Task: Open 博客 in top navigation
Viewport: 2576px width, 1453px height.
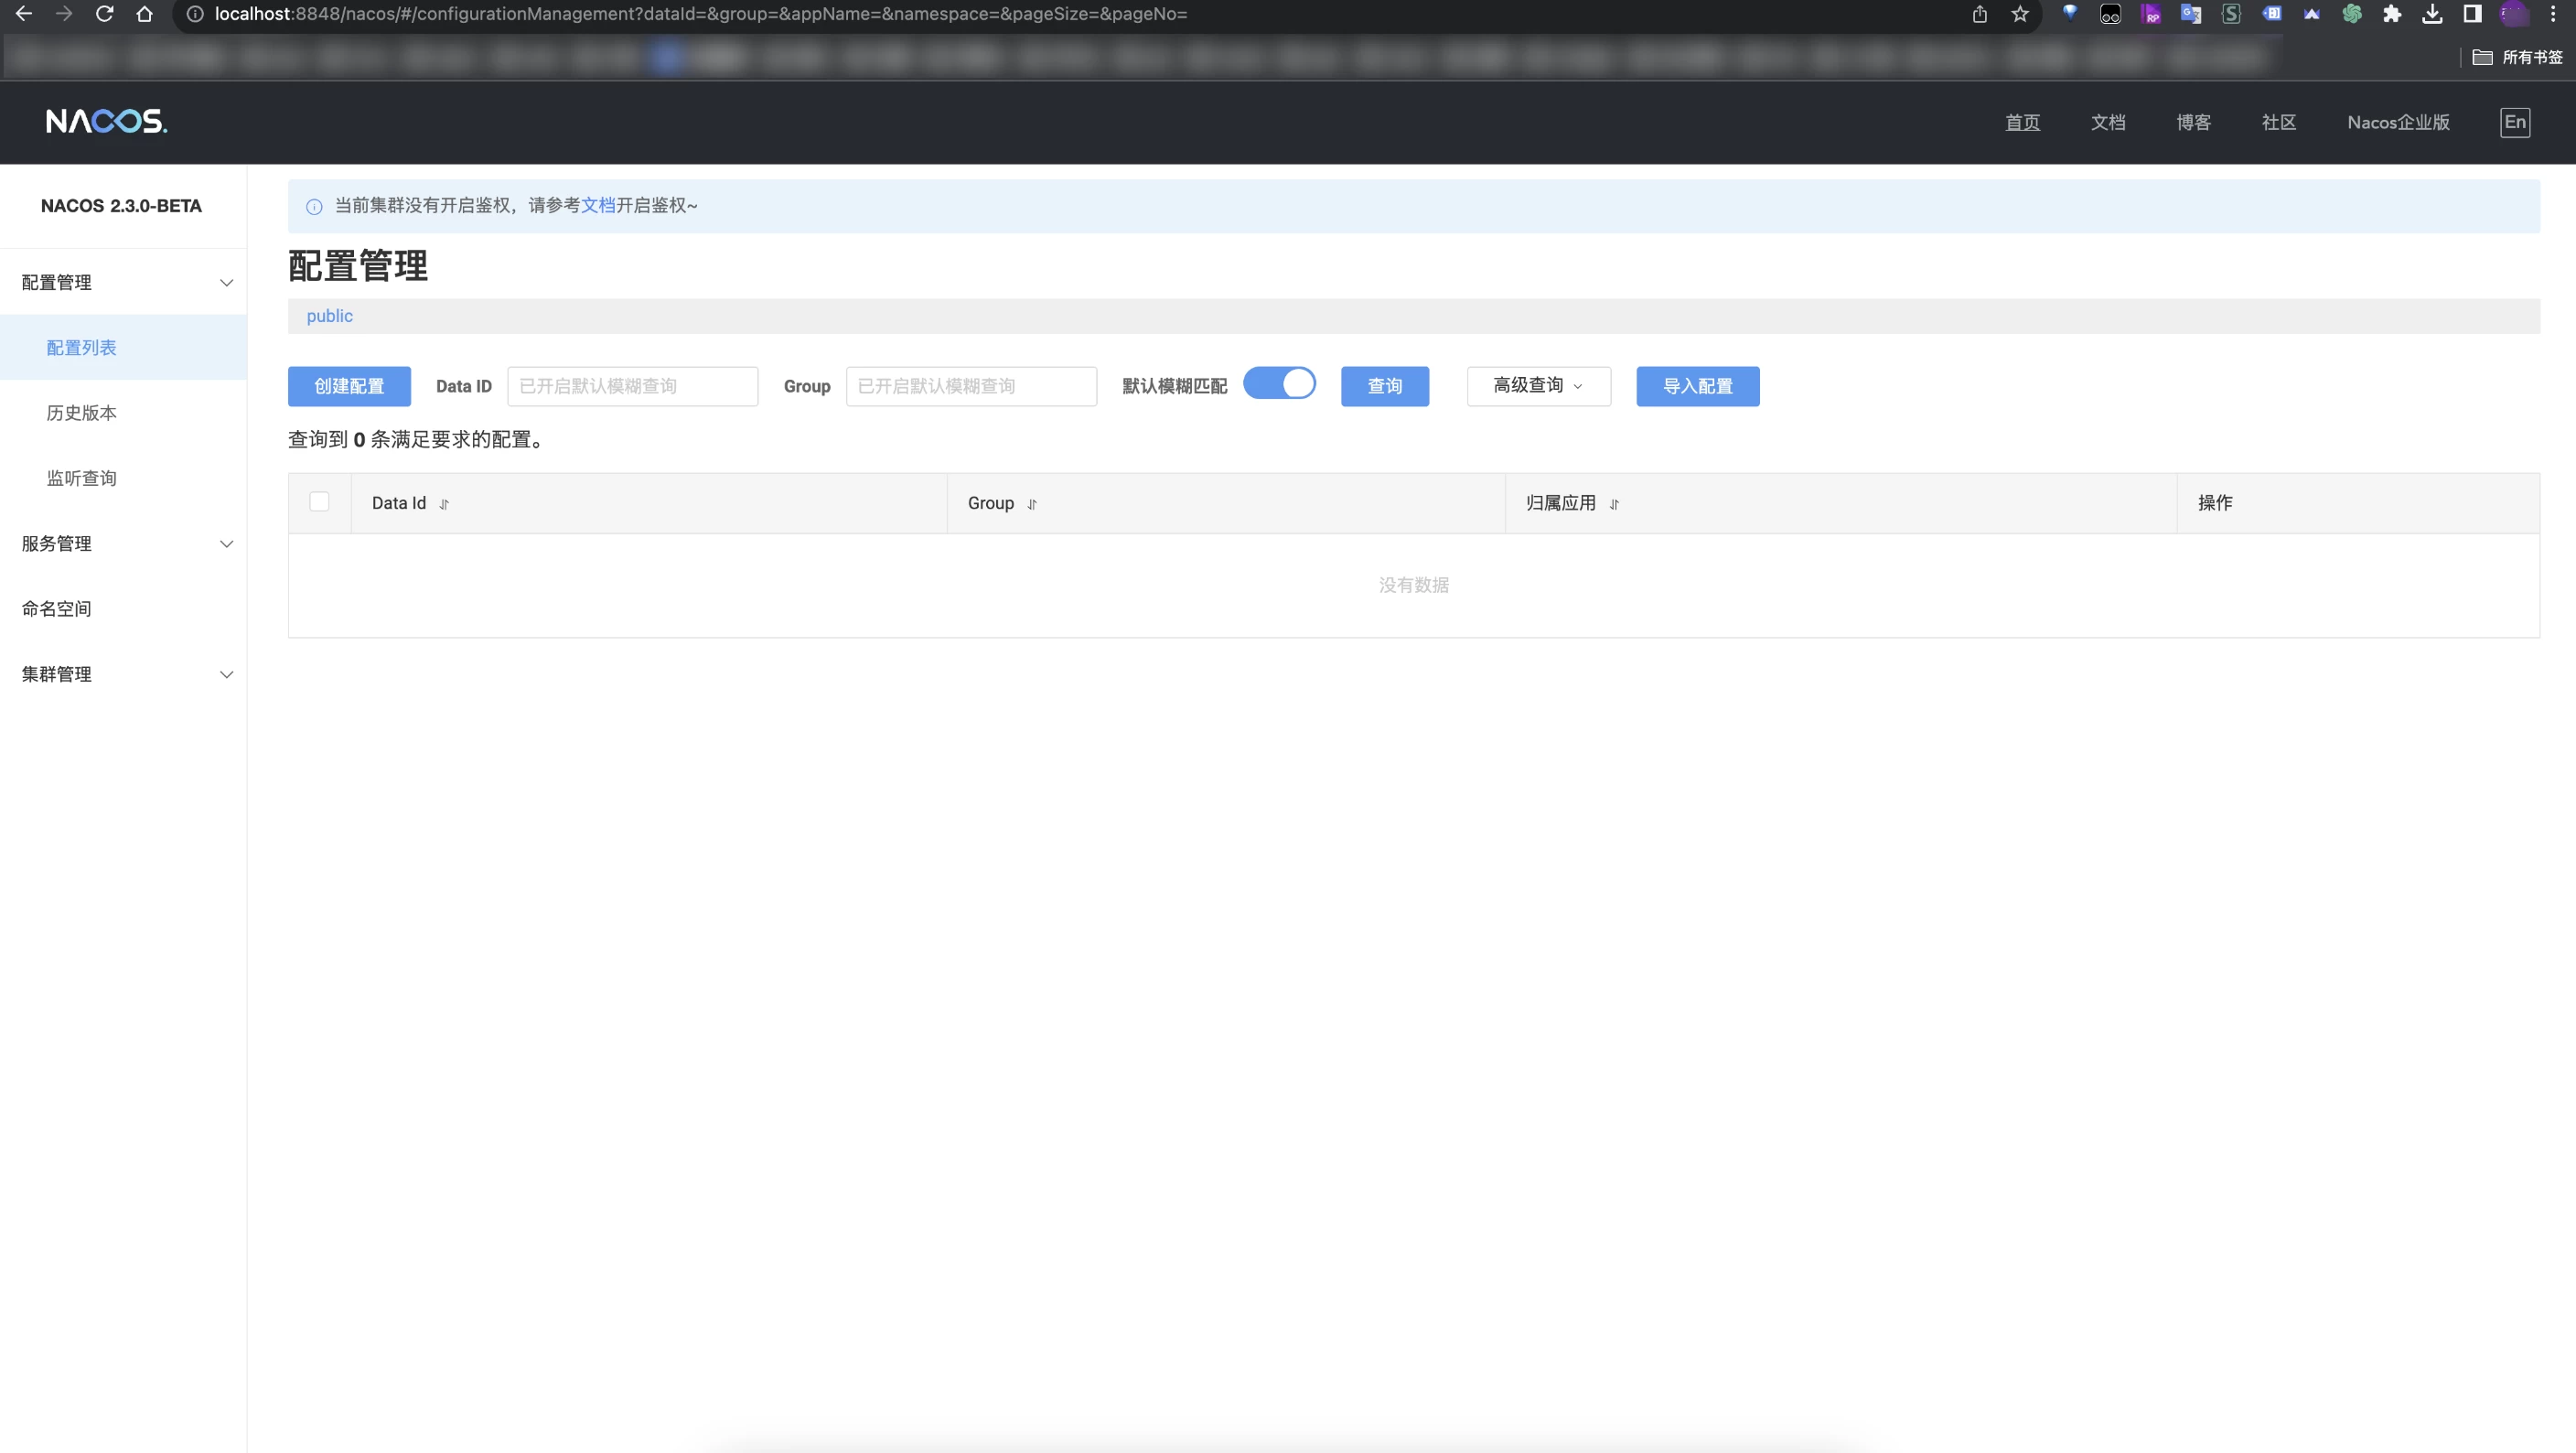Action: [2193, 122]
